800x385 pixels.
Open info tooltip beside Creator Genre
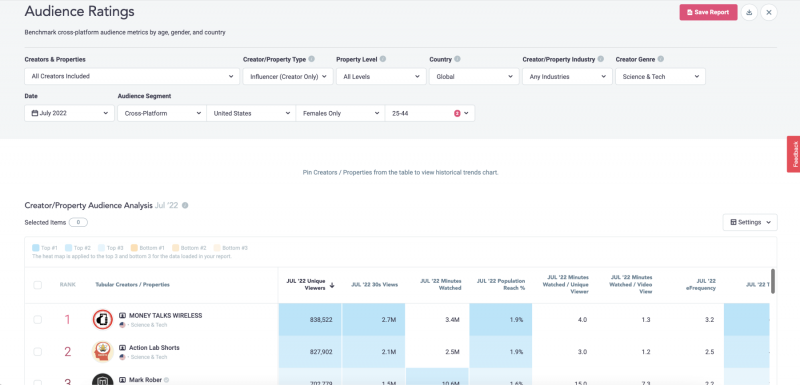(661, 59)
